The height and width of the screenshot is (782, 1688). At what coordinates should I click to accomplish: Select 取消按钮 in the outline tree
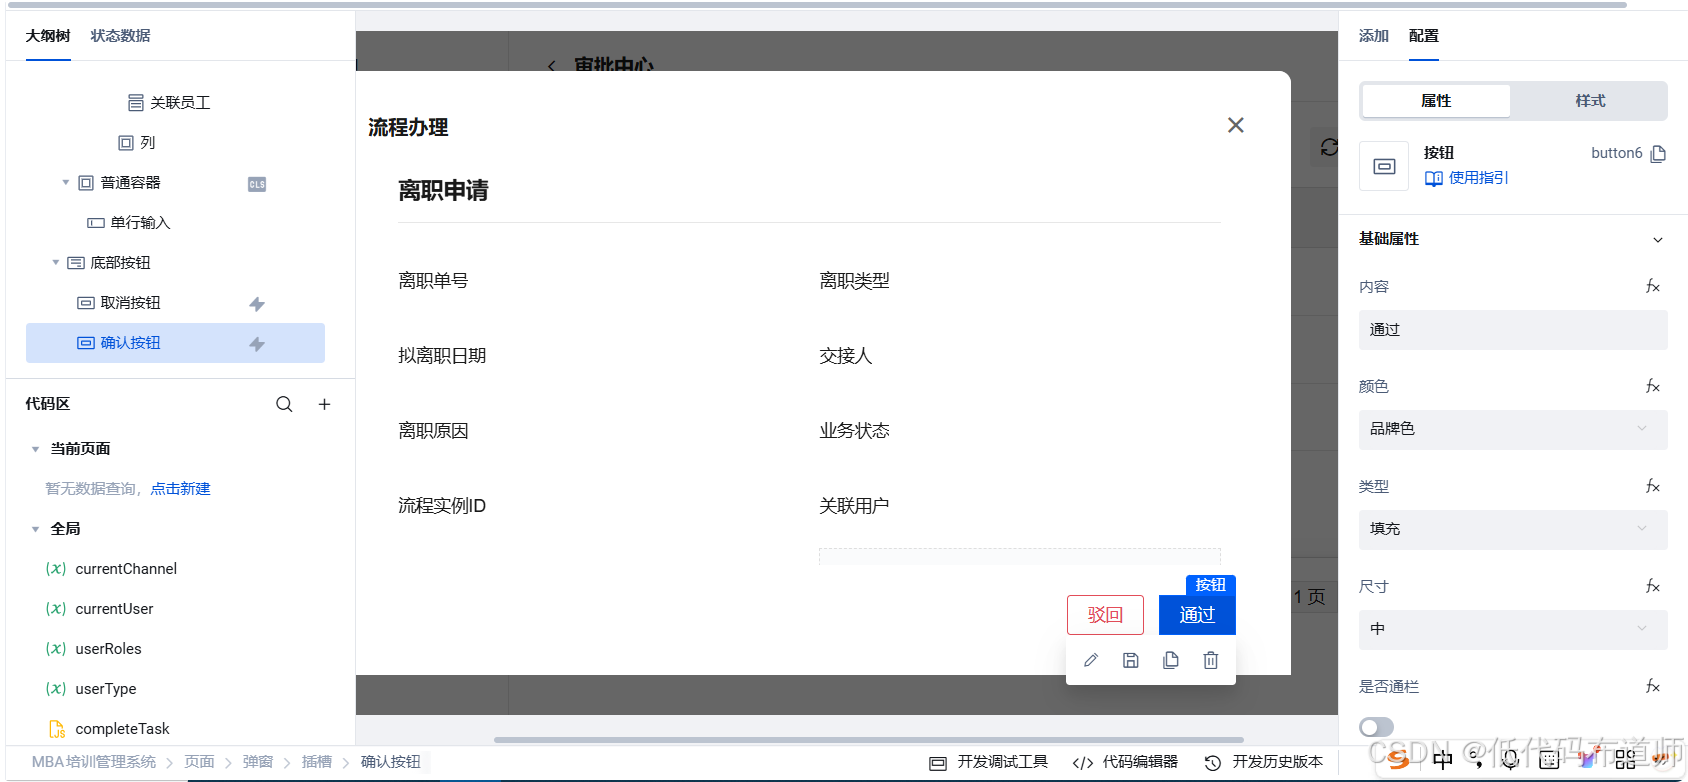(130, 303)
